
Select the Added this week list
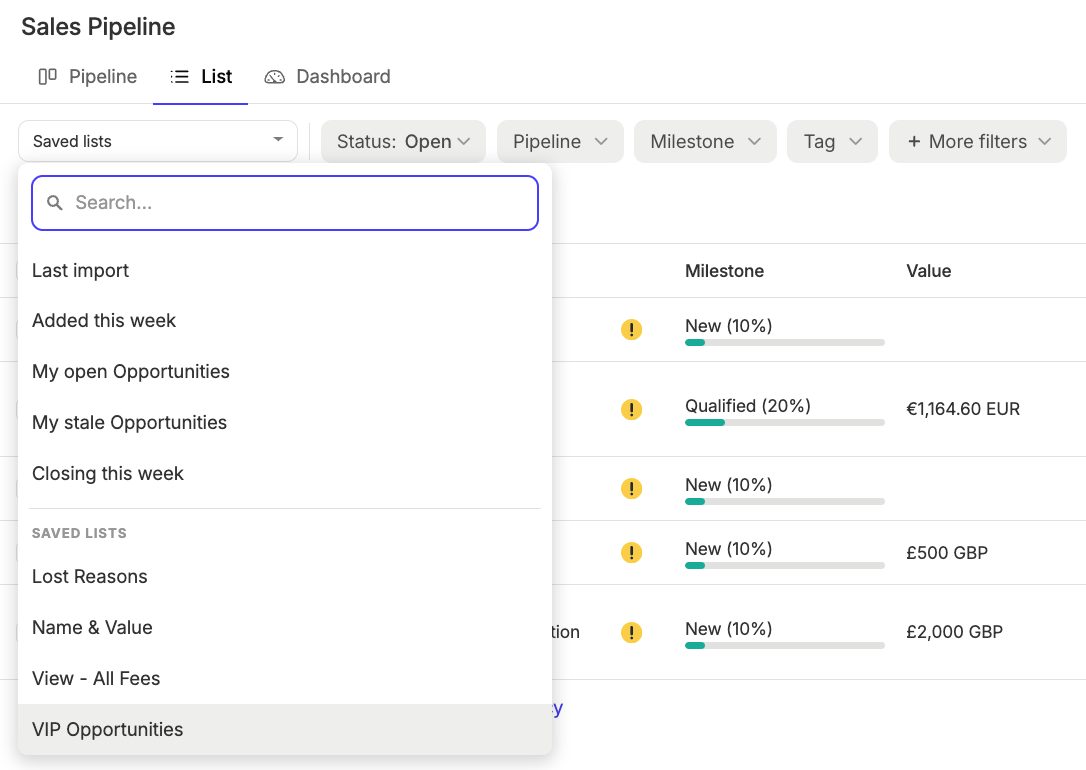pyautogui.click(x=285, y=321)
